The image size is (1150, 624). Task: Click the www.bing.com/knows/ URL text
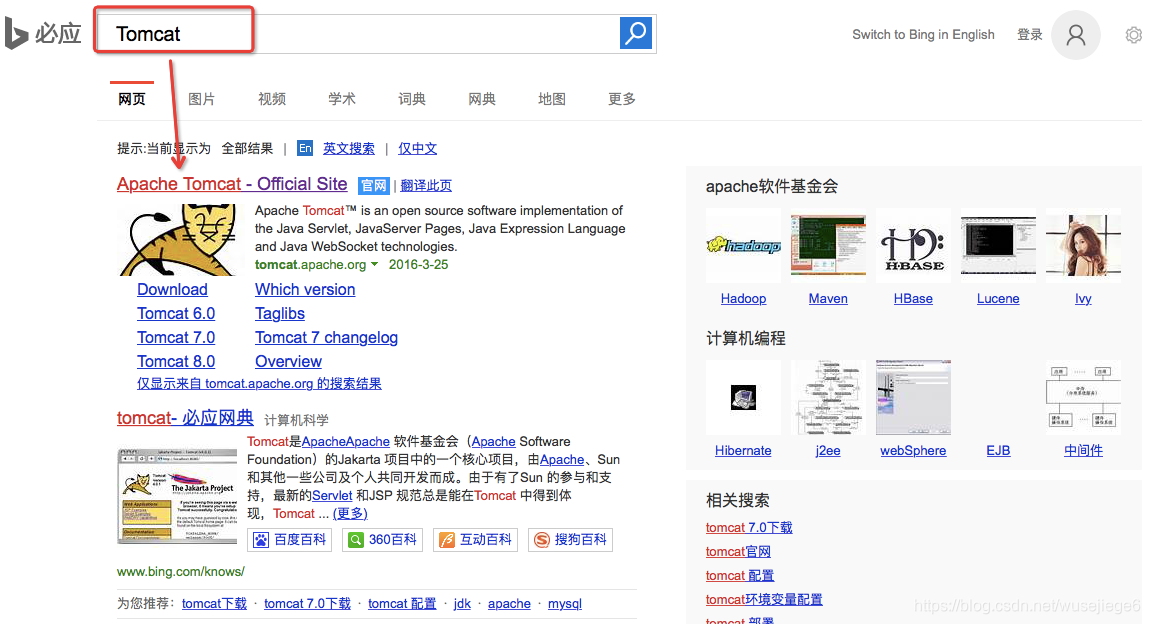click(x=181, y=571)
